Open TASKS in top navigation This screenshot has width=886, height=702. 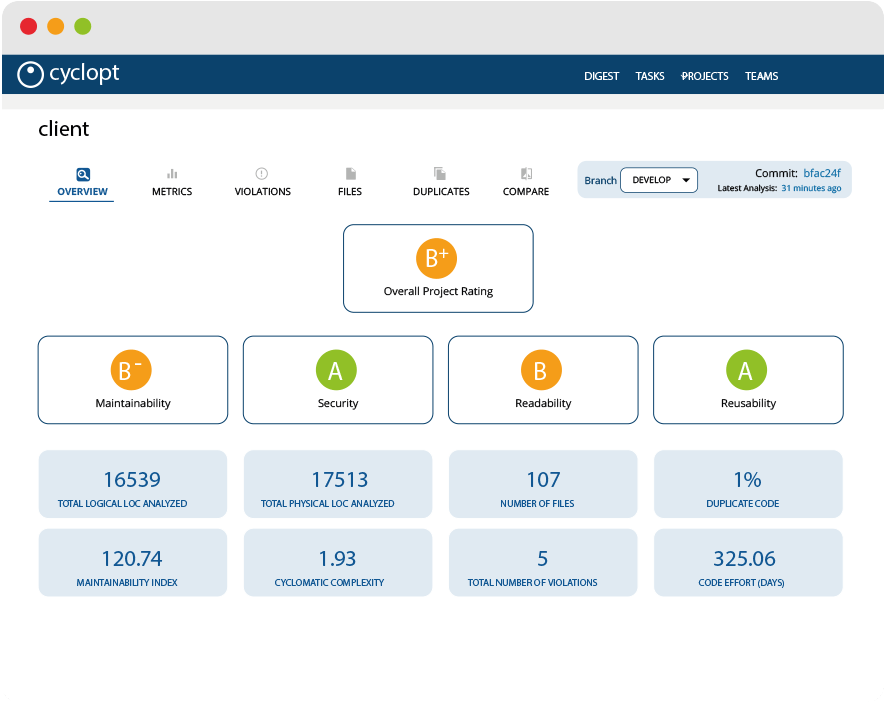pyautogui.click(x=650, y=76)
